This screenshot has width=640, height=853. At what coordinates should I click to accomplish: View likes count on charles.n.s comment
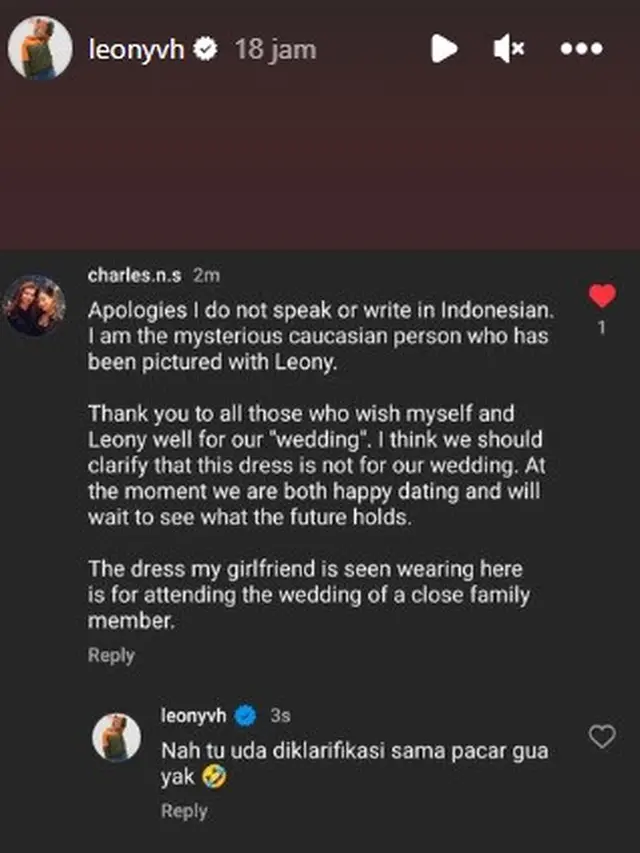pos(601,328)
